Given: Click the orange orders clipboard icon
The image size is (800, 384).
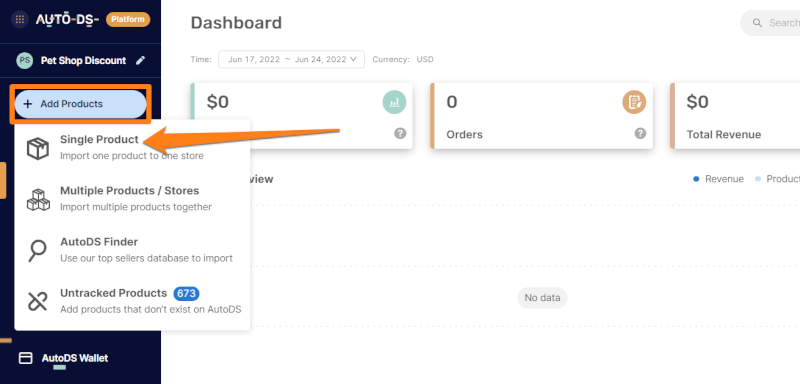Looking at the screenshot, I should pyautogui.click(x=634, y=102).
